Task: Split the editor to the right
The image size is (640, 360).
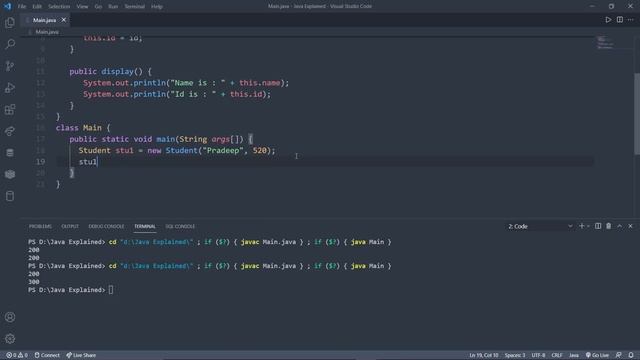Action: pyautogui.click(x=620, y=20)
